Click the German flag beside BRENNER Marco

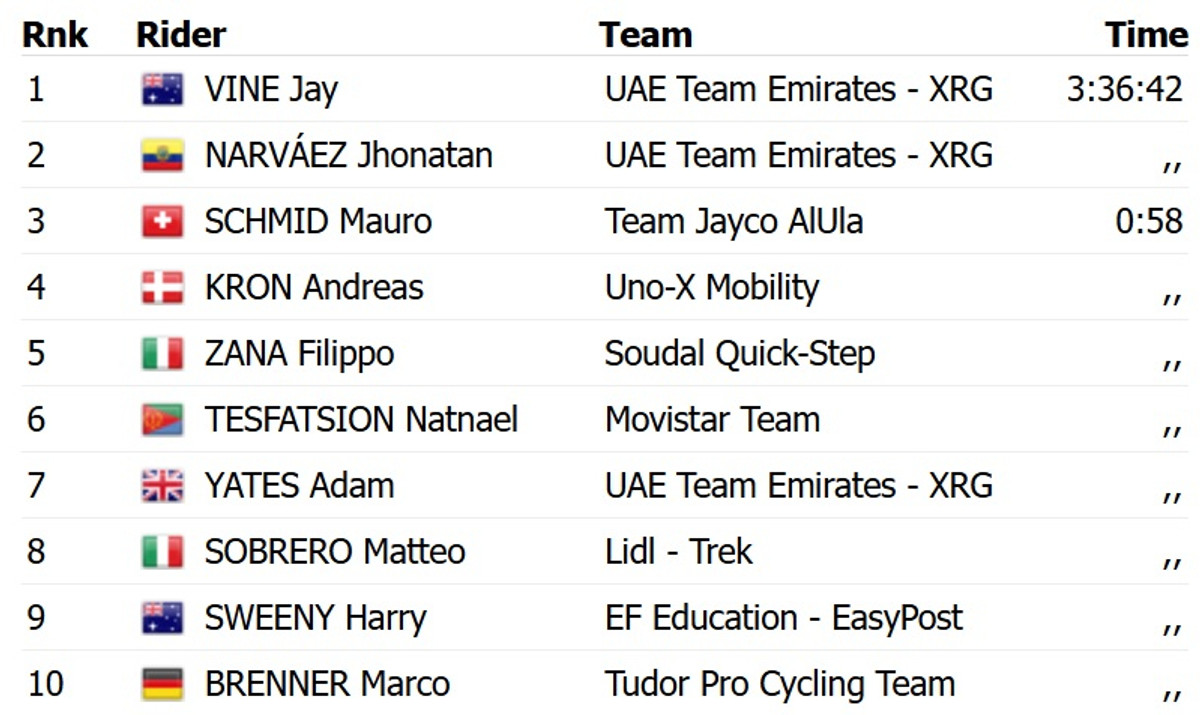click(x=162, y=684)
